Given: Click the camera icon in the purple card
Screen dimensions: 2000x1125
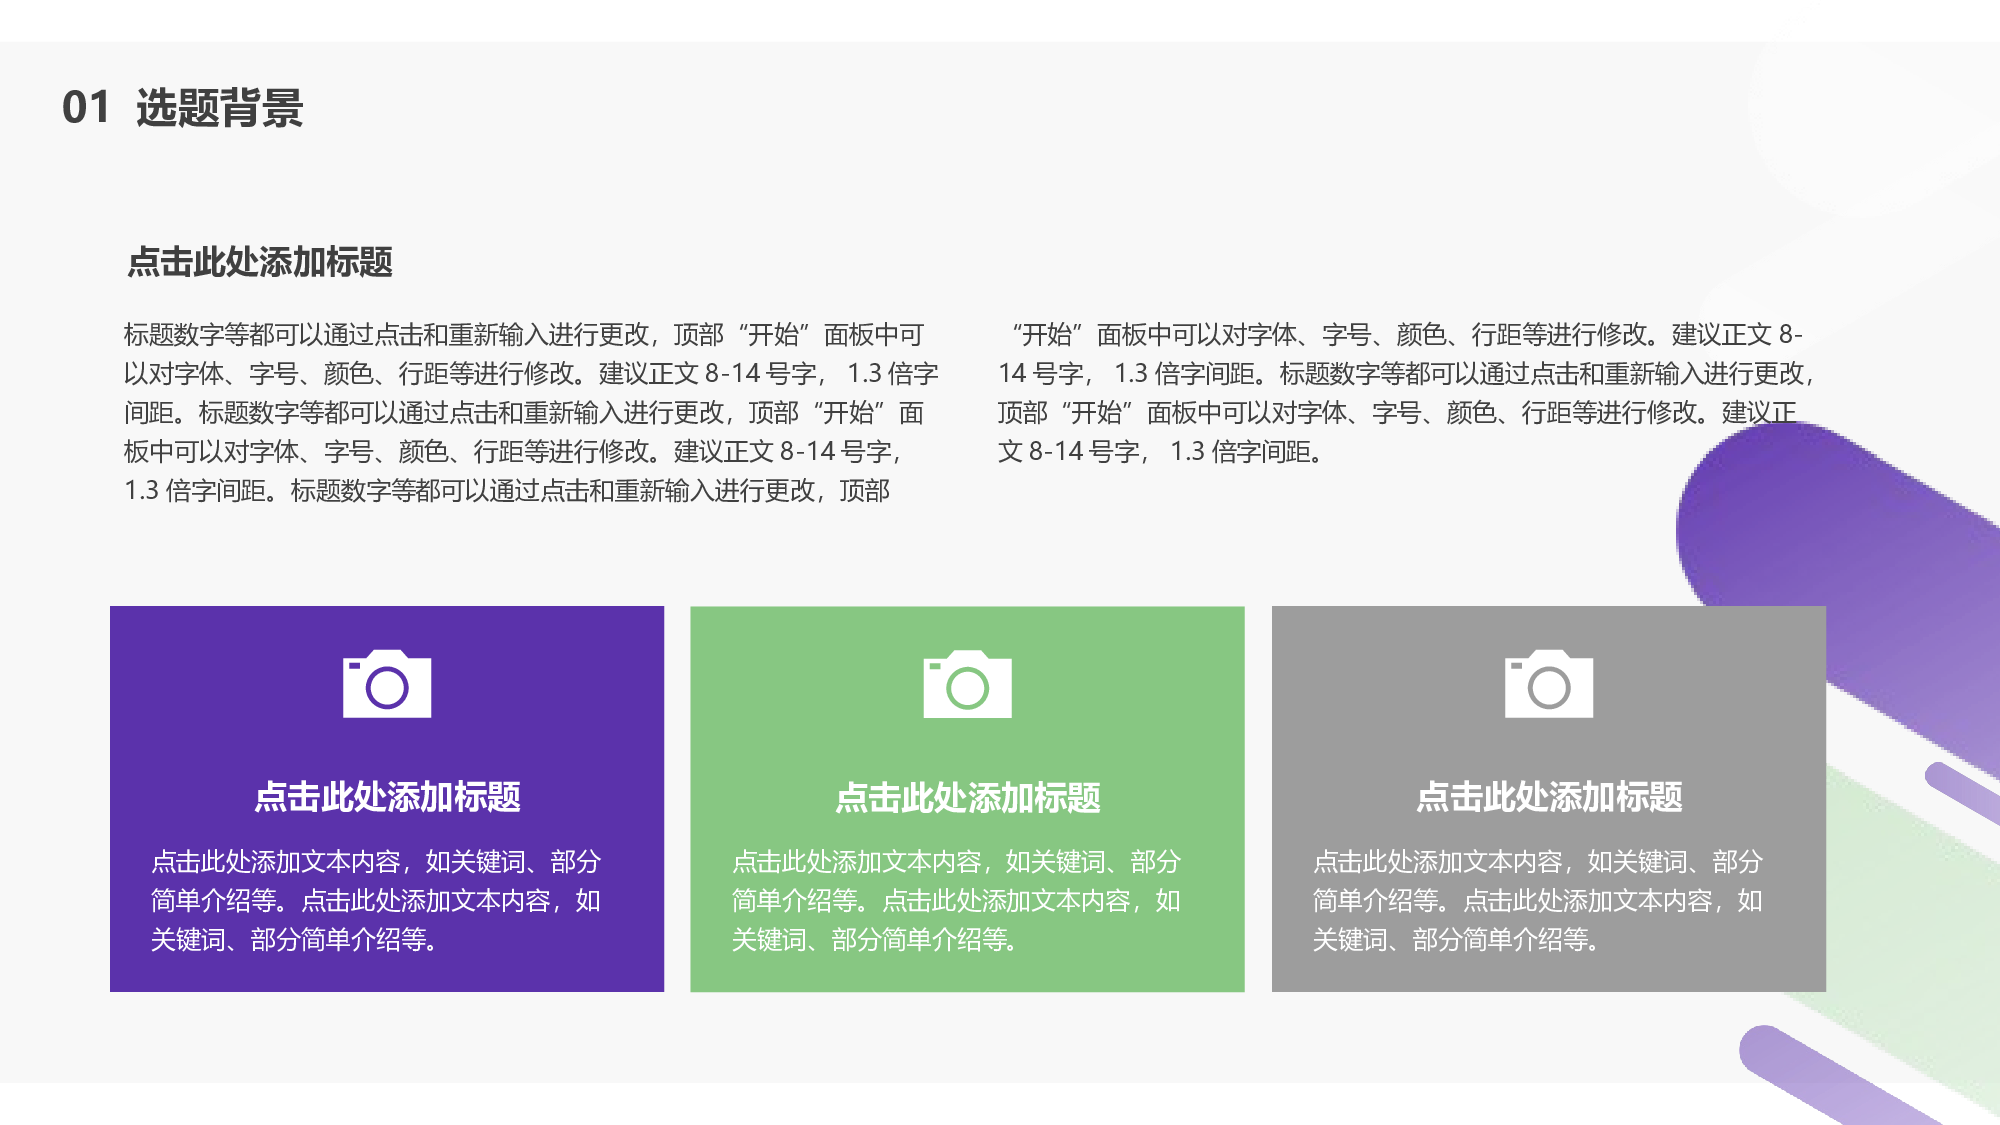Looking at the screenshot, I should click(x=387, y=684).
